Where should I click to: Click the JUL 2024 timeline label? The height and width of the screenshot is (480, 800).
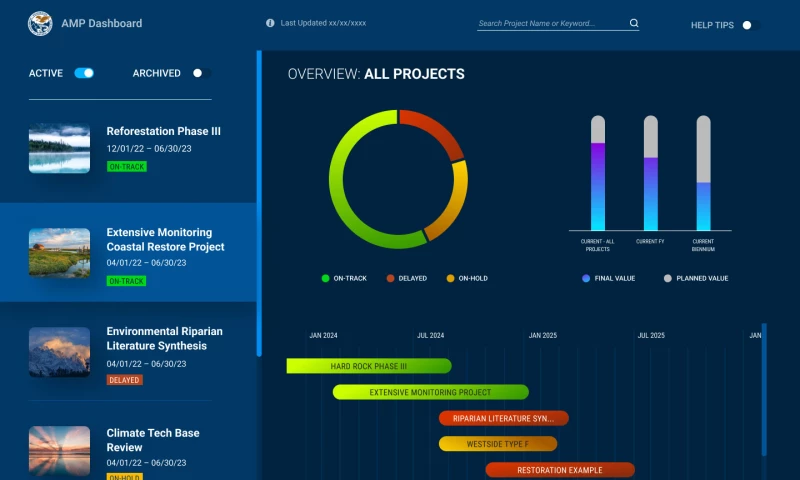[431, 335]
